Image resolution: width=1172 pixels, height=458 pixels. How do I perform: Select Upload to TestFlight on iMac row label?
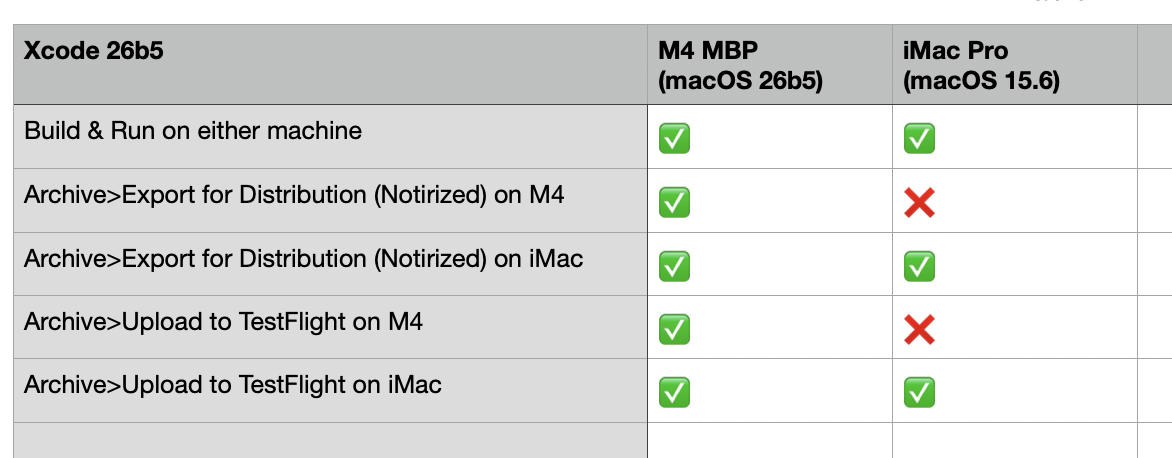[330, 391]
